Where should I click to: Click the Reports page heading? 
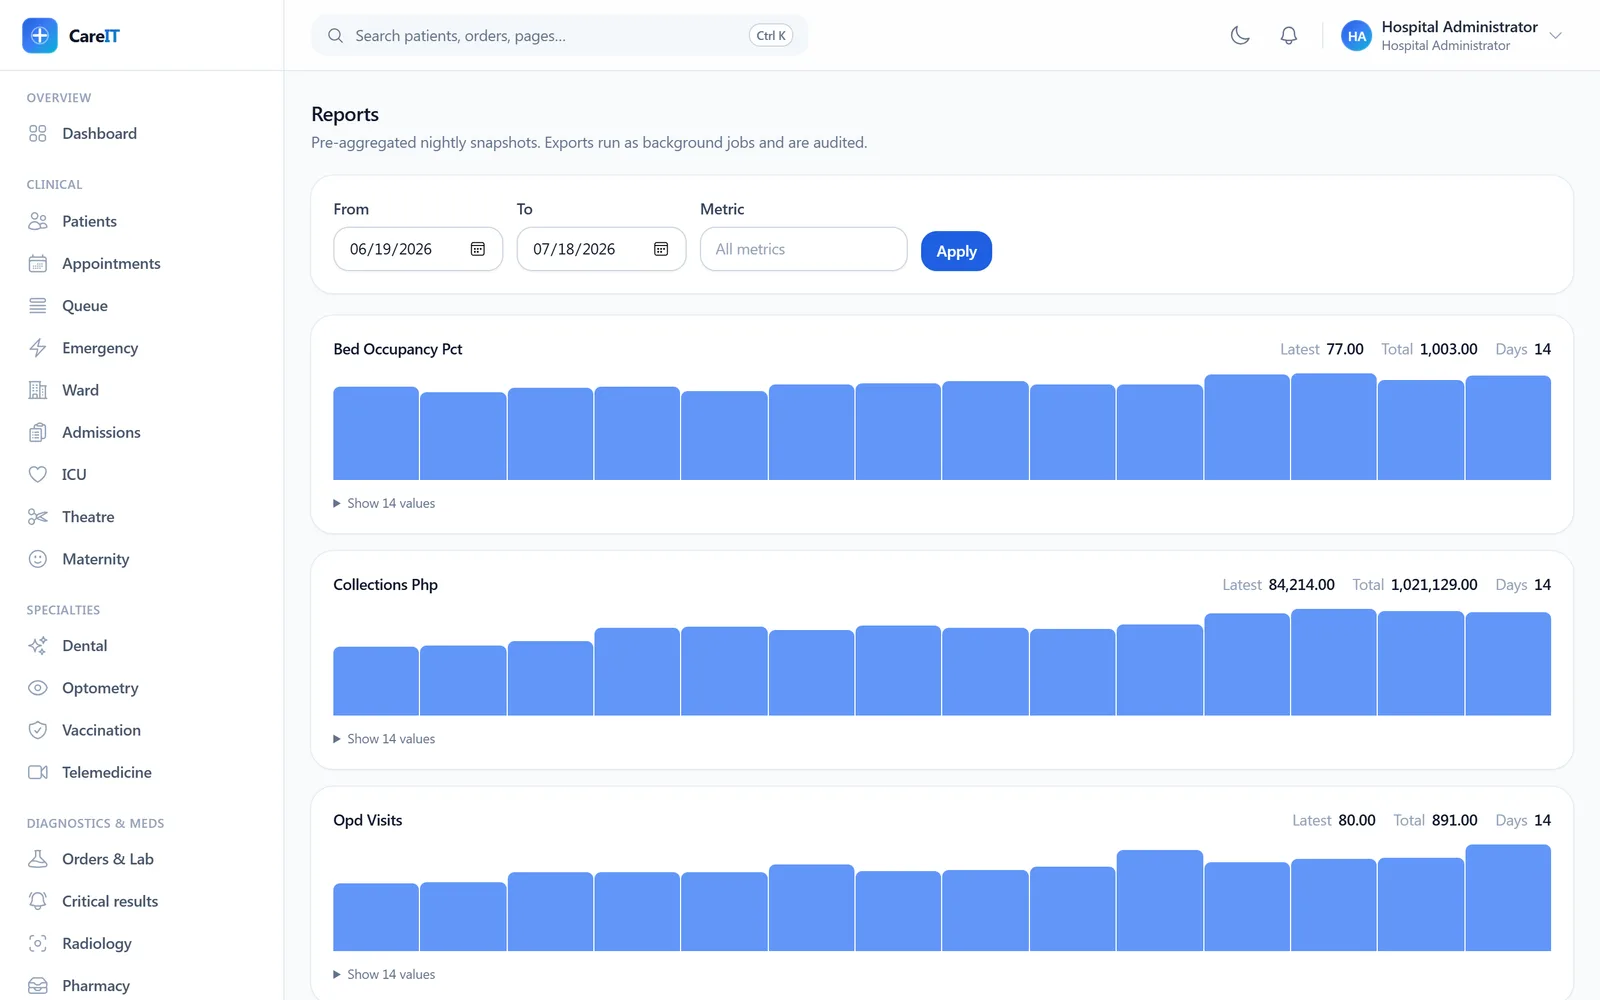pos(345,114)
